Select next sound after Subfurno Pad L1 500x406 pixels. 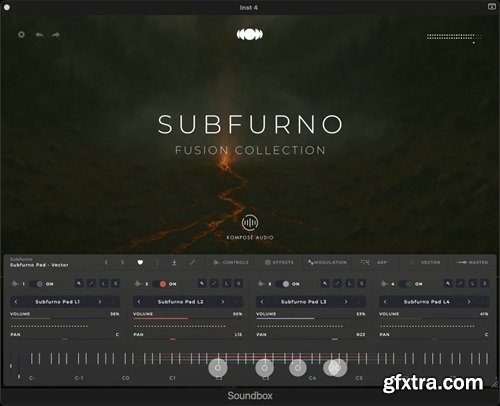[100, 302]
